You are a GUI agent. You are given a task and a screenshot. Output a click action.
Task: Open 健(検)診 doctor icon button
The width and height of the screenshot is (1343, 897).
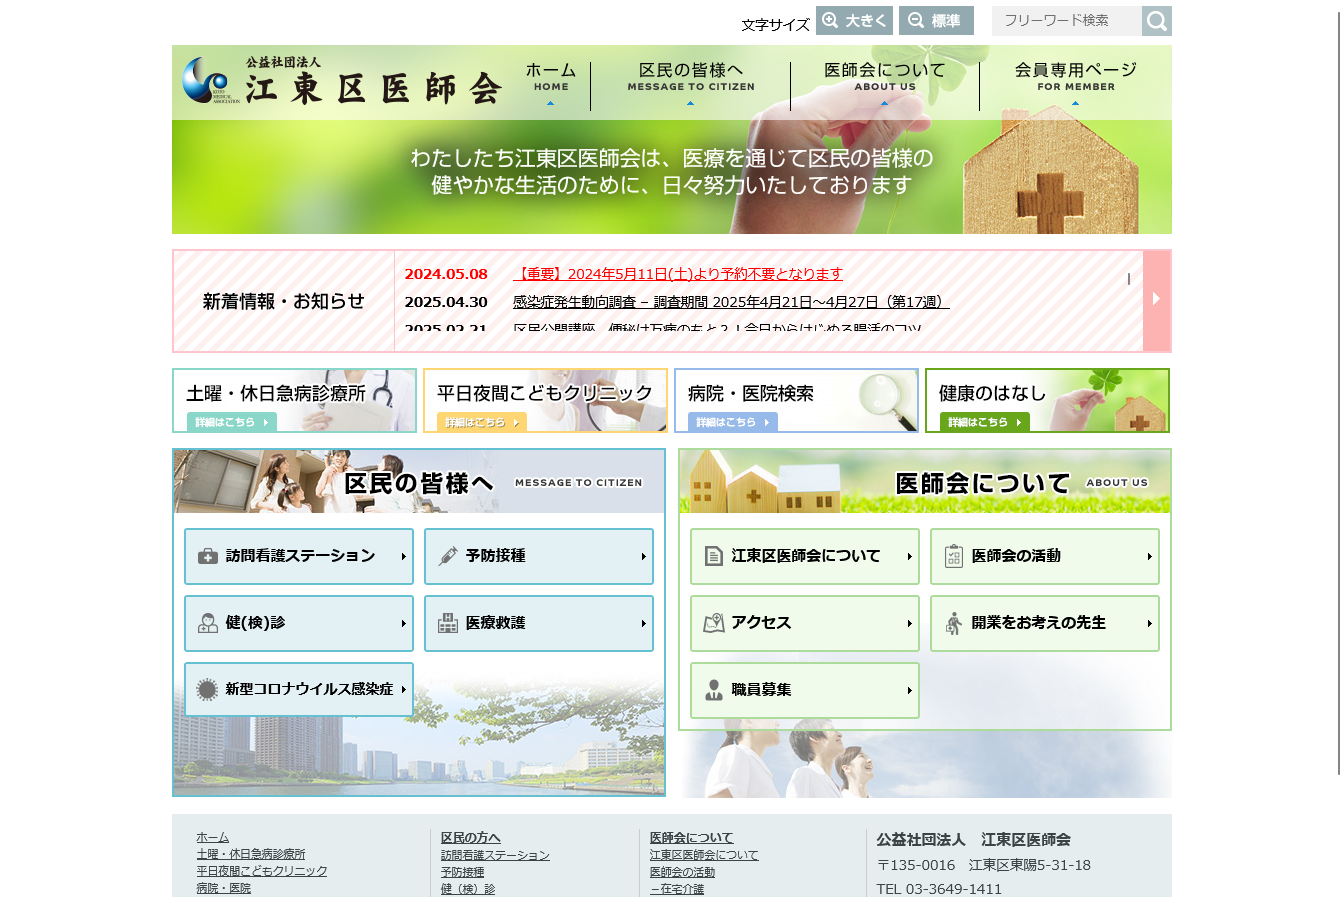pyautogui.click(x=298, y=623)
